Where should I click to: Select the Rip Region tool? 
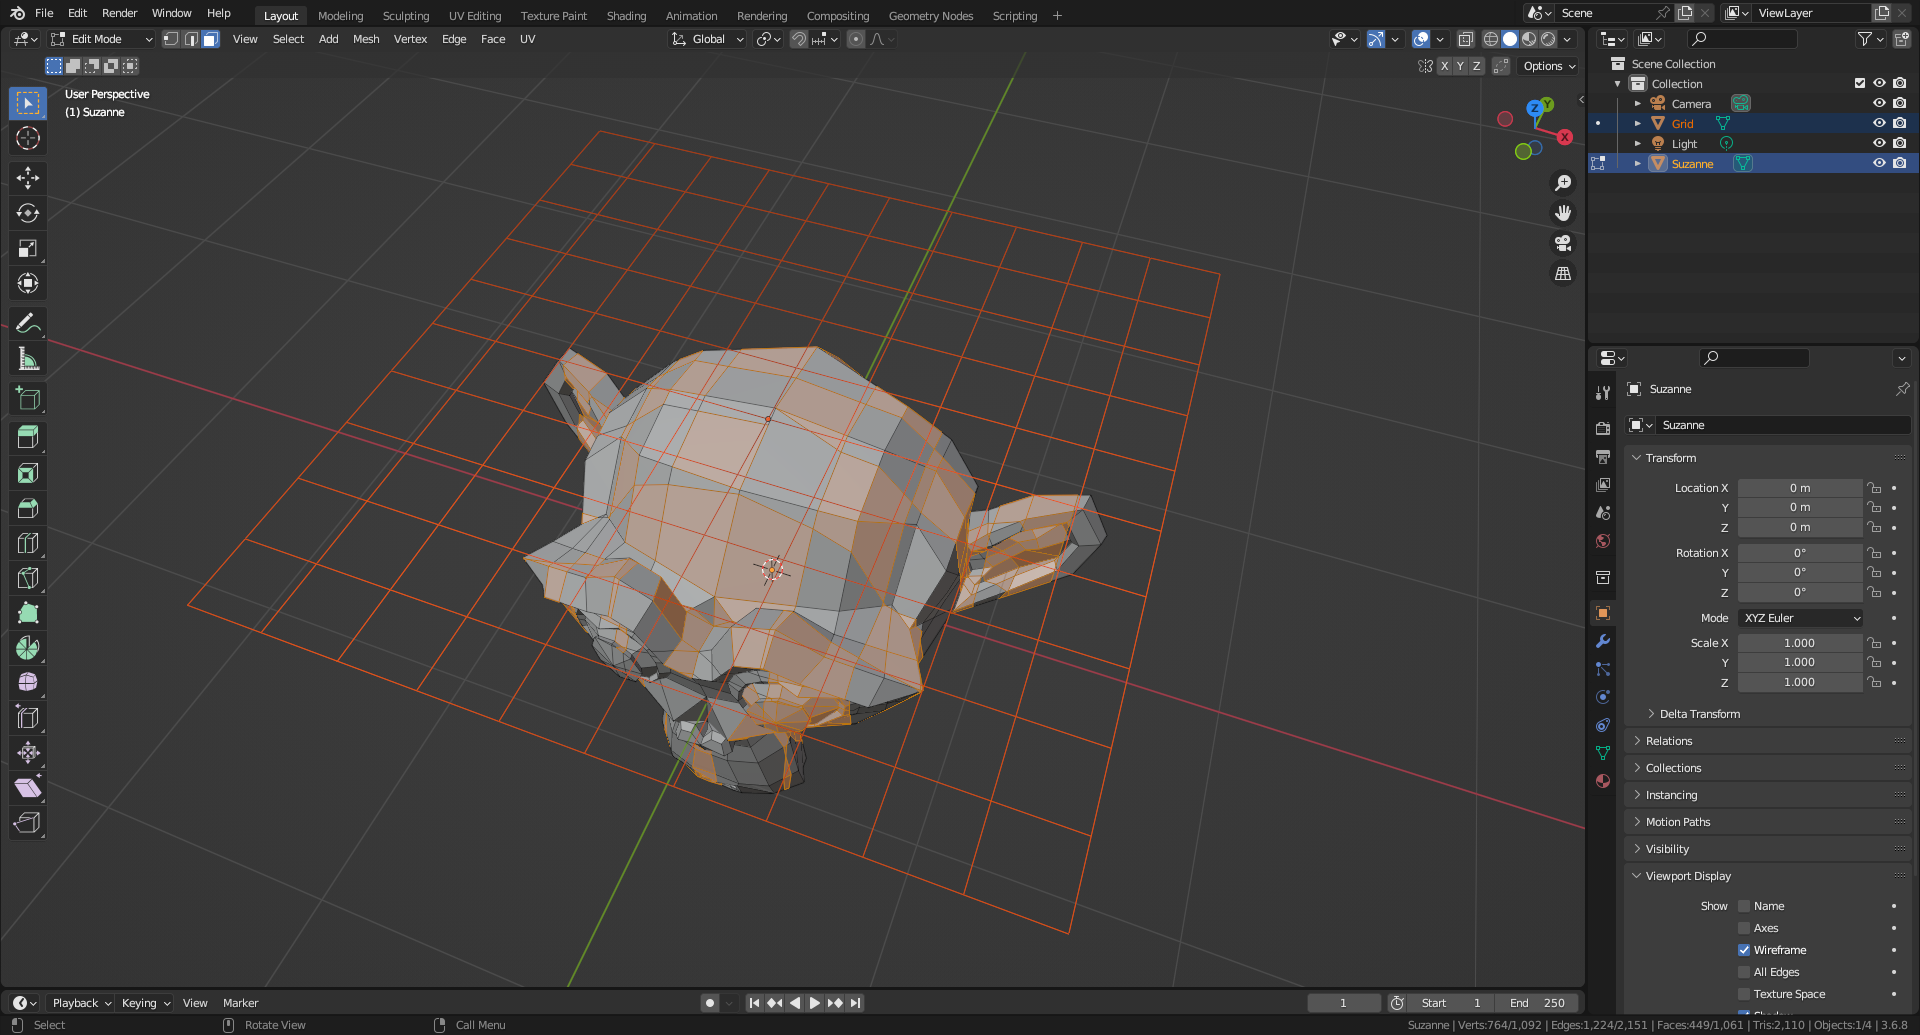pos(28,823)
